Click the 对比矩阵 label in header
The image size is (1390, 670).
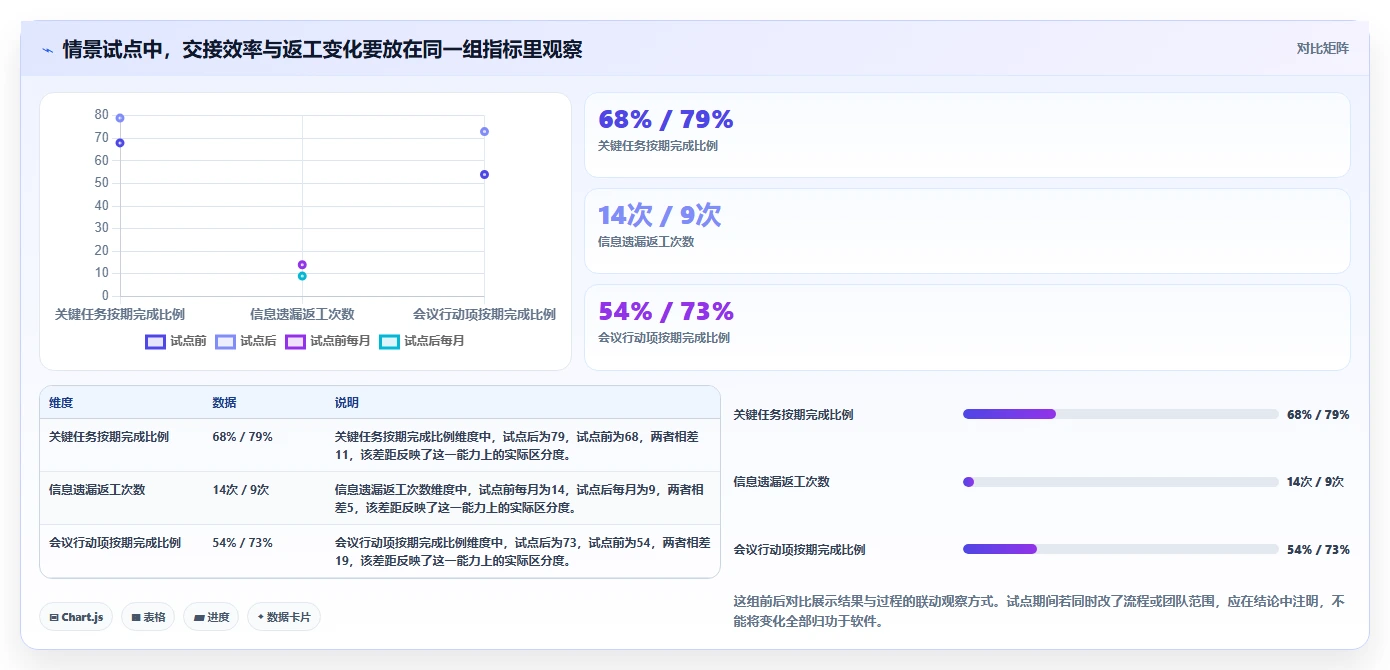(x=1322, y=48)
